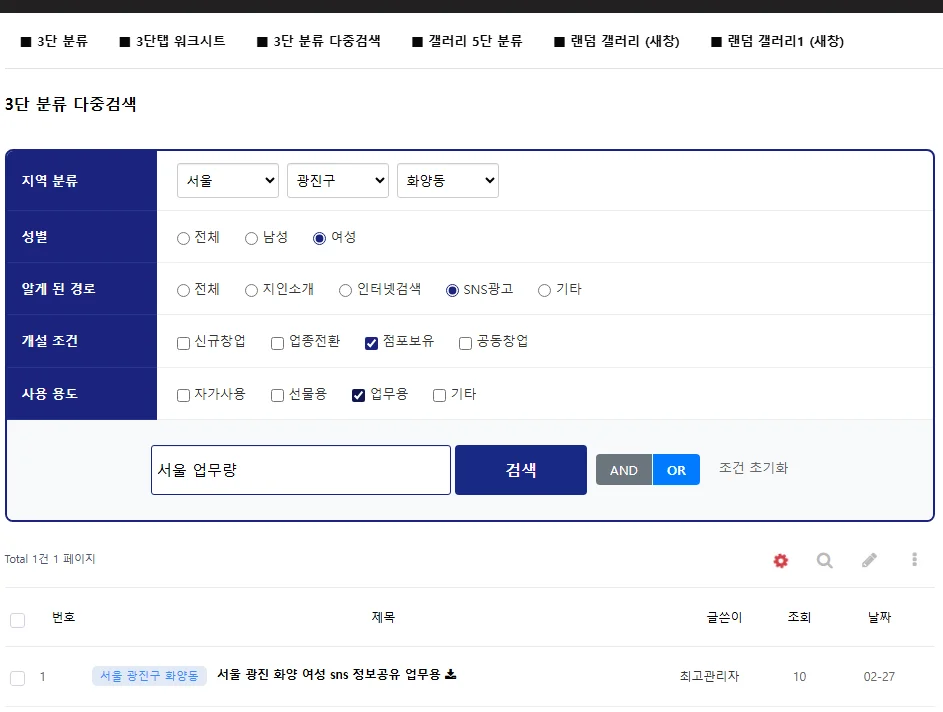Expand the 광진구 district dropdown
This screenshot has height=712, width=943.
point(338,180)
